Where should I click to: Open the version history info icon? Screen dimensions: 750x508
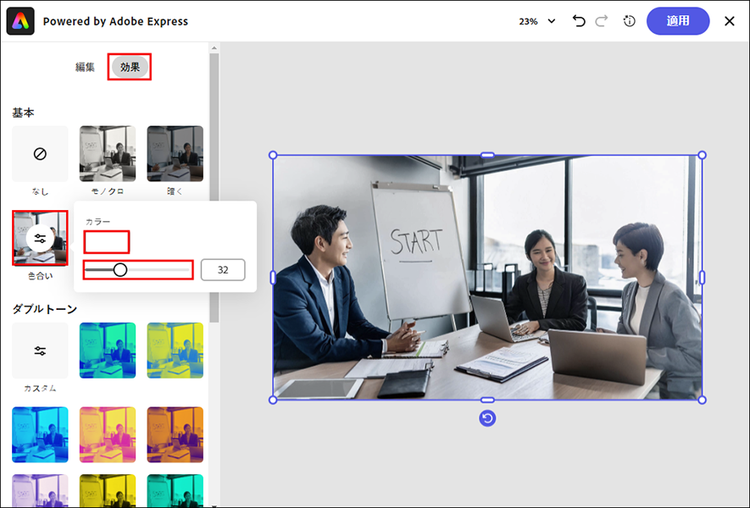[629, 21]
